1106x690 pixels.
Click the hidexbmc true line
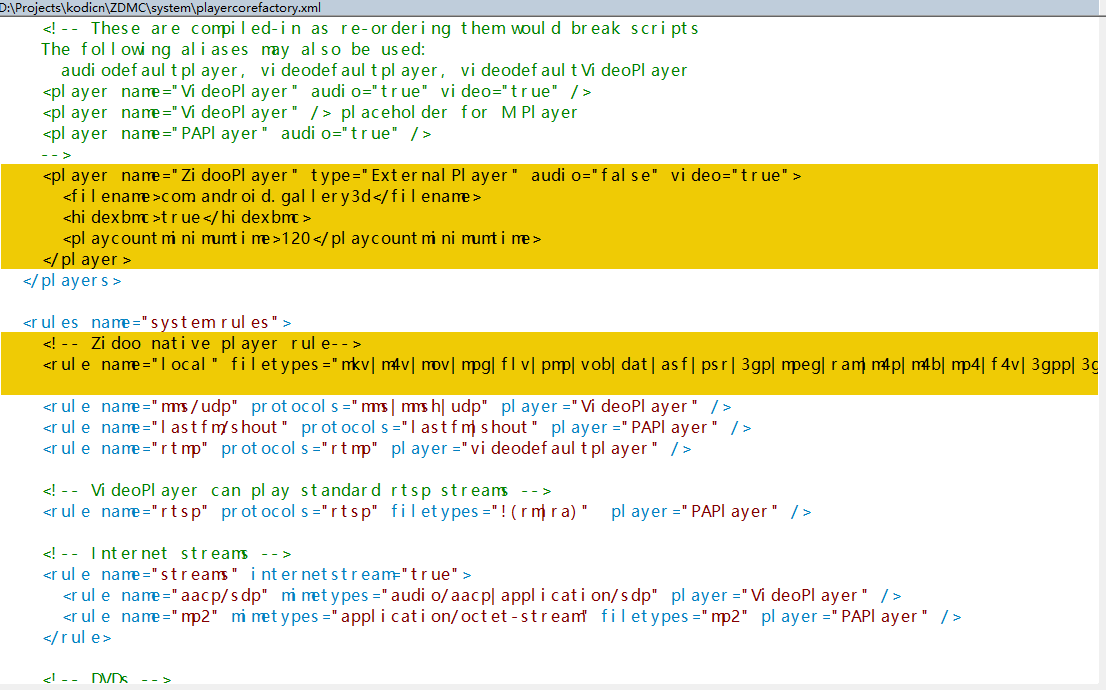click(187, 217)
